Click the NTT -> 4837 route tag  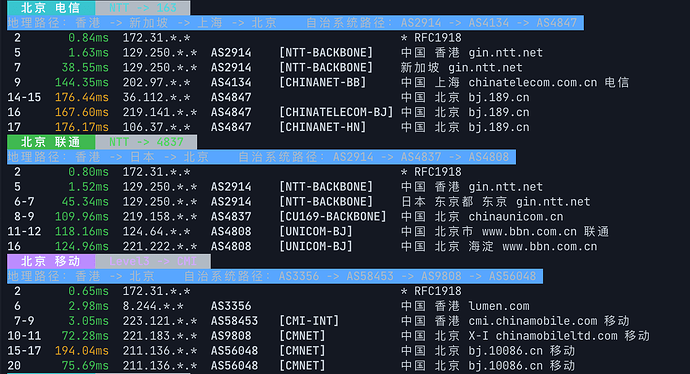[x=146, y=142]
